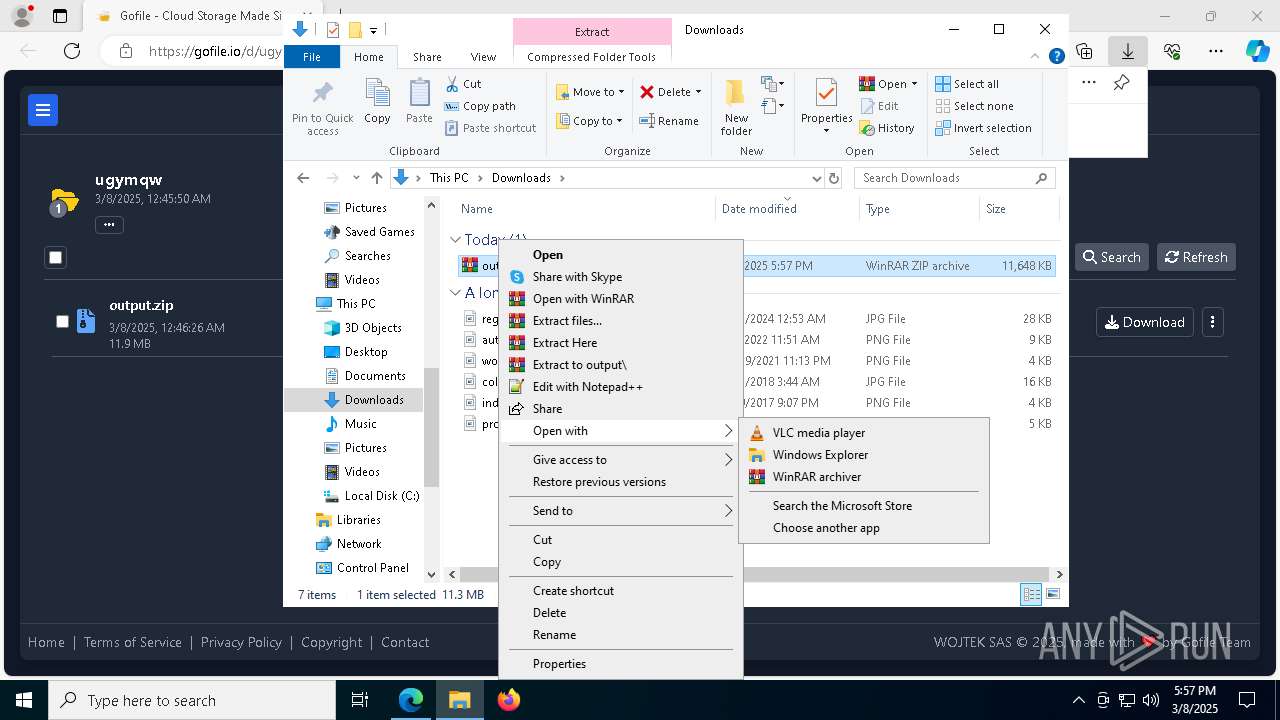The width and height of the screenshot is (1280, 720).
Task: Toggle Gofile select-all checkbox
Action: tap(56, 257)
